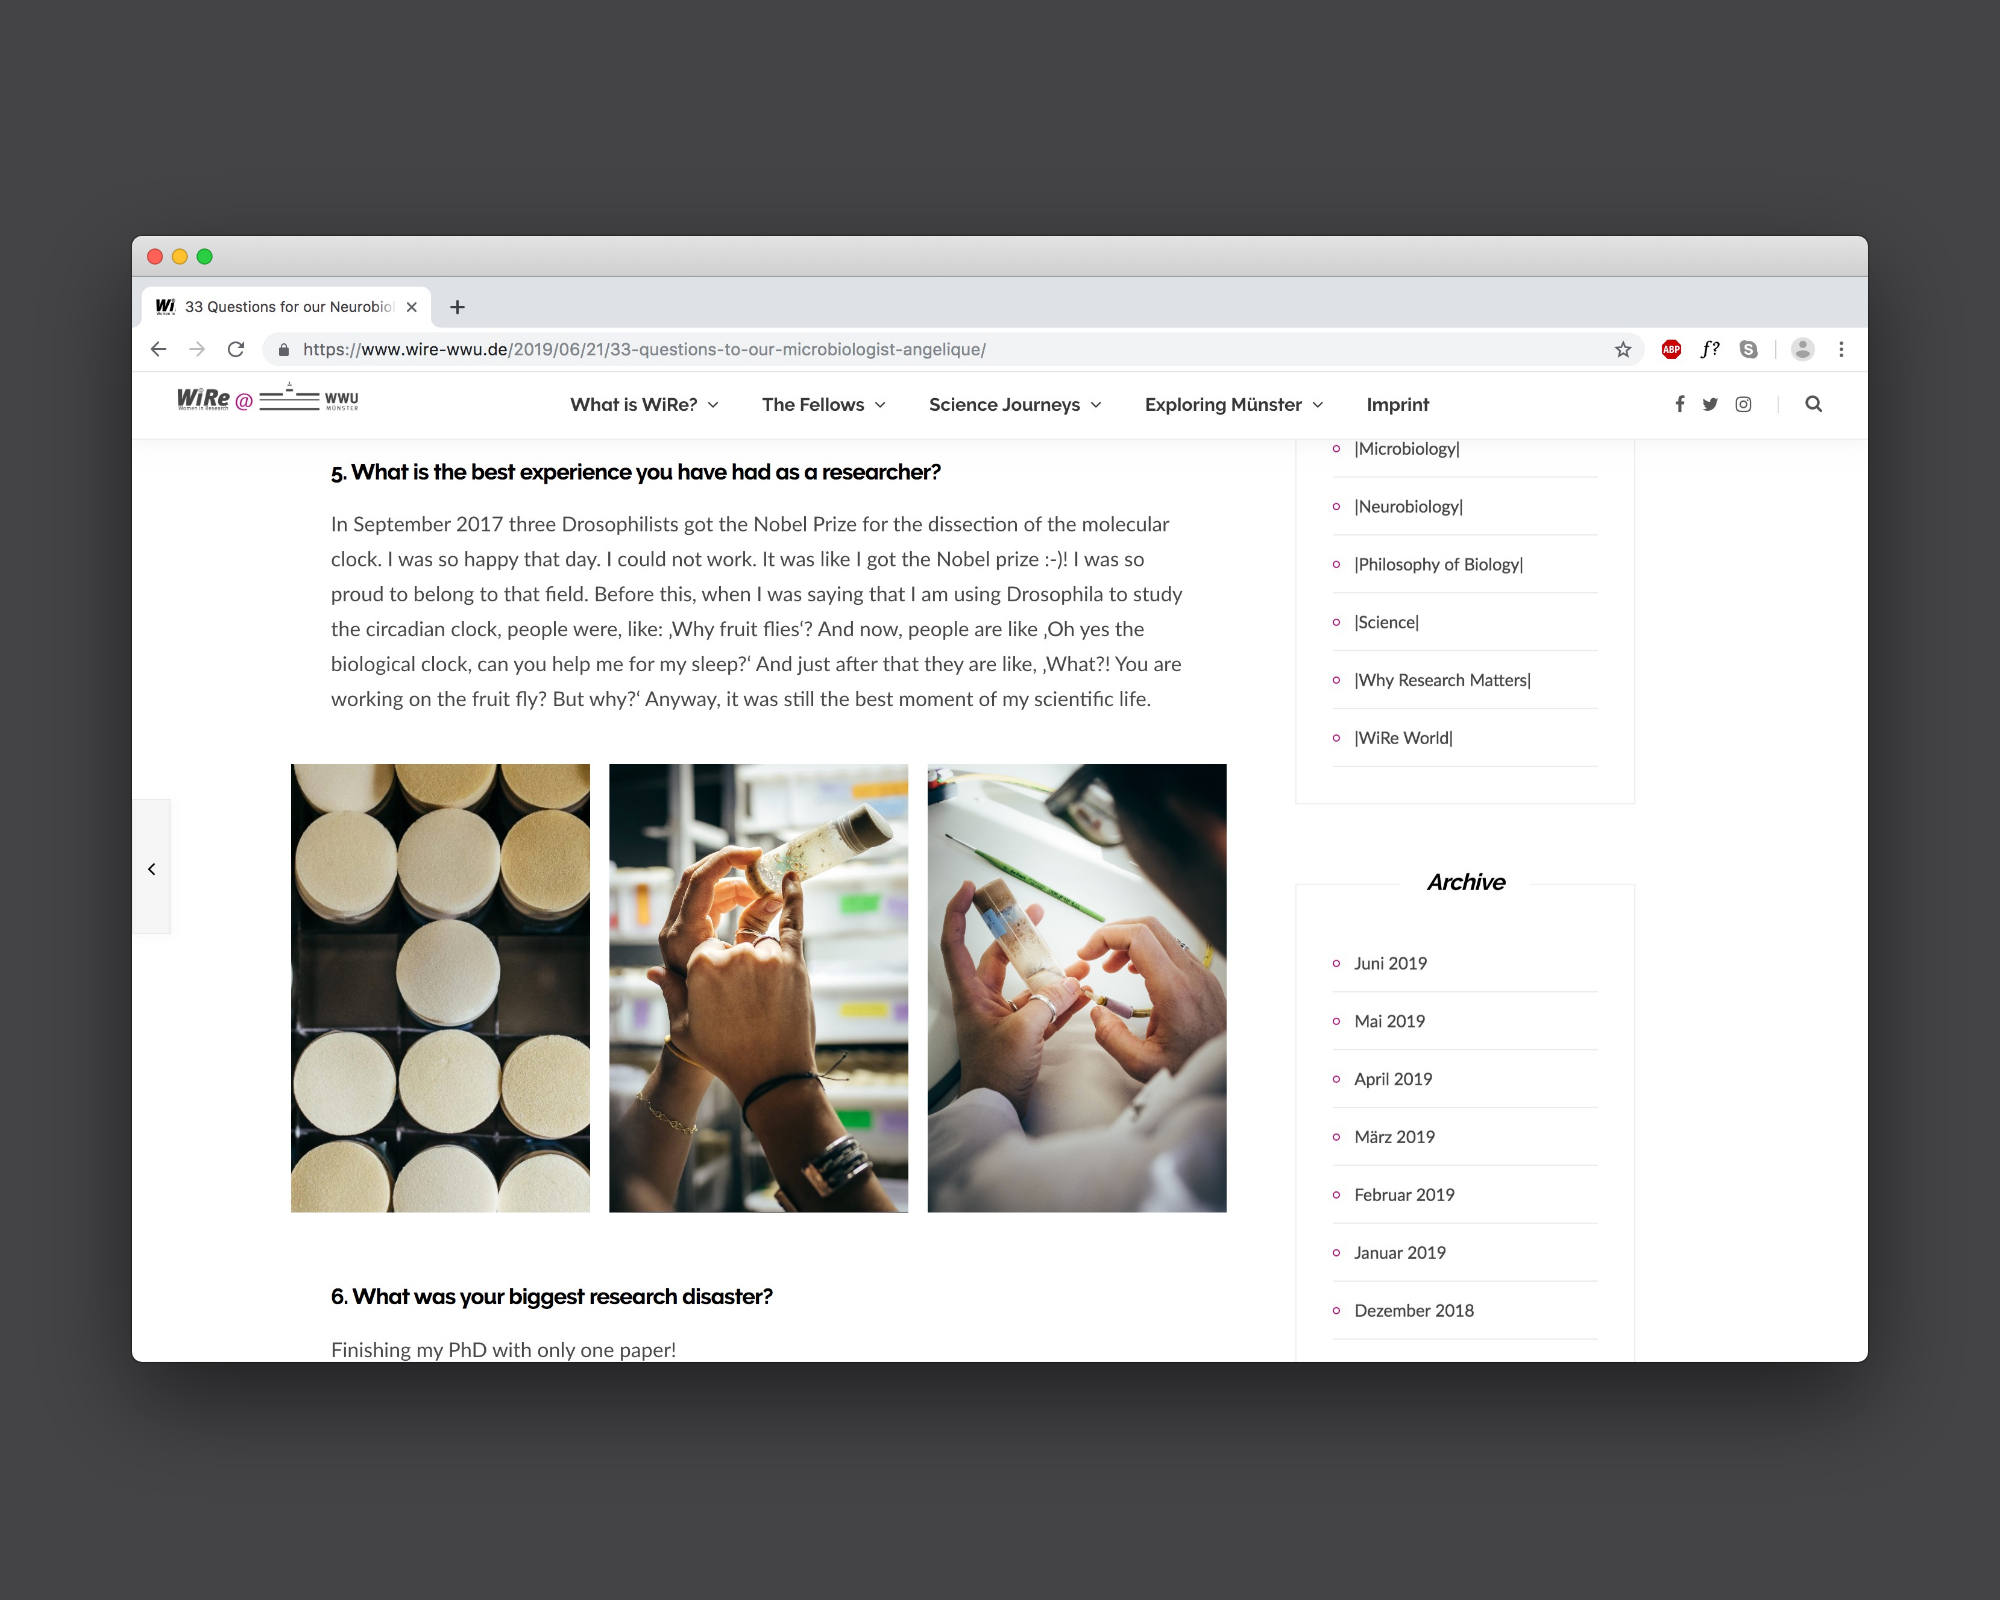Open the Twitter social icon
The width and height of the screenshot is (2000, 1600).
[x=1710, y=404]
